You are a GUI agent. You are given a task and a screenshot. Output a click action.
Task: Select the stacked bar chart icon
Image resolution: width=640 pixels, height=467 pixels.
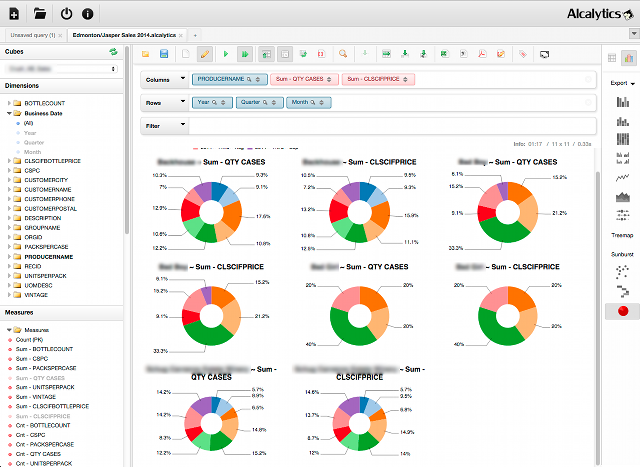tap(622, 121)
